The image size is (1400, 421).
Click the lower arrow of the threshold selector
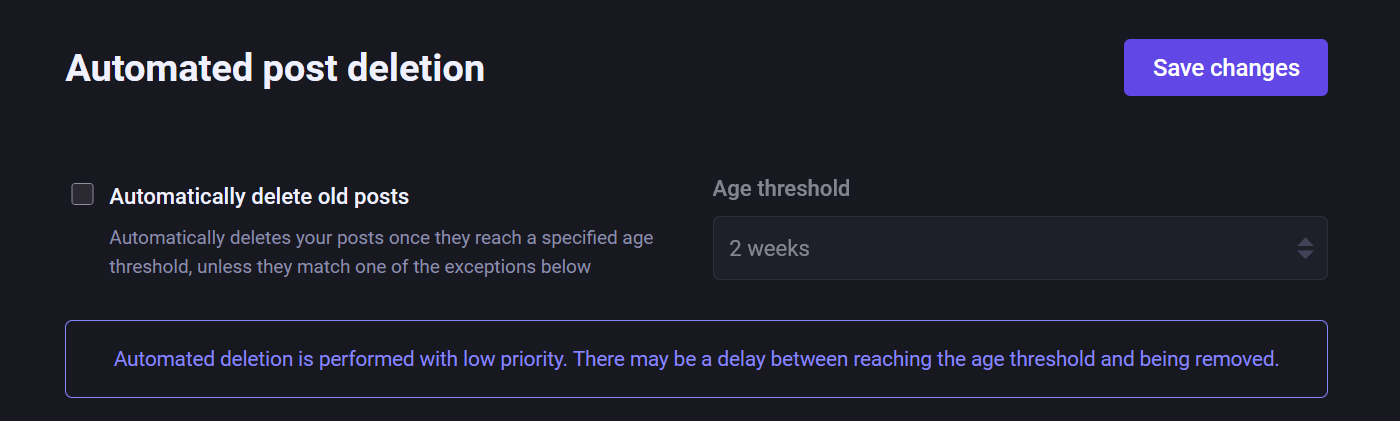point(1305,255)
